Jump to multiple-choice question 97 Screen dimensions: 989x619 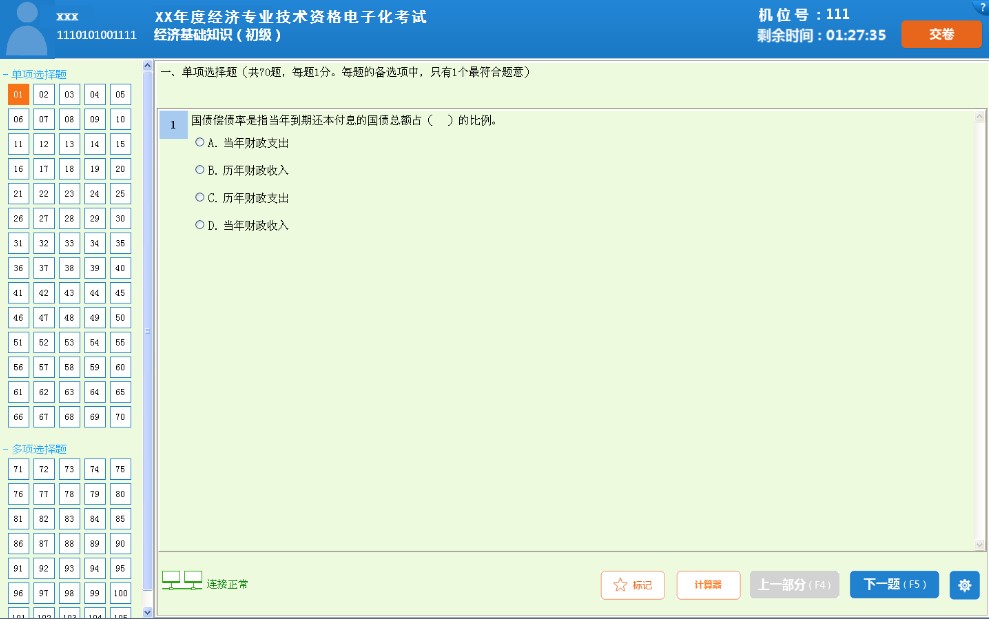coord(44,593)
